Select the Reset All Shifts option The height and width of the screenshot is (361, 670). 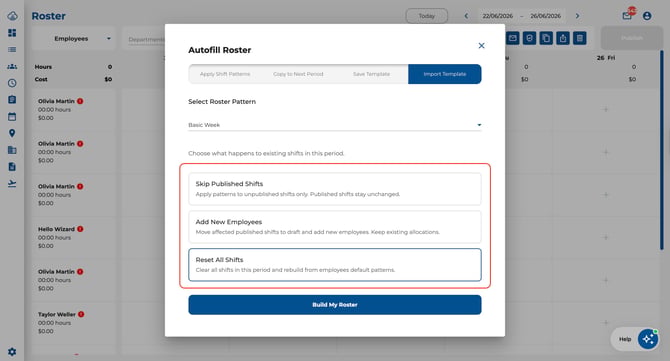tap(335, 265)
